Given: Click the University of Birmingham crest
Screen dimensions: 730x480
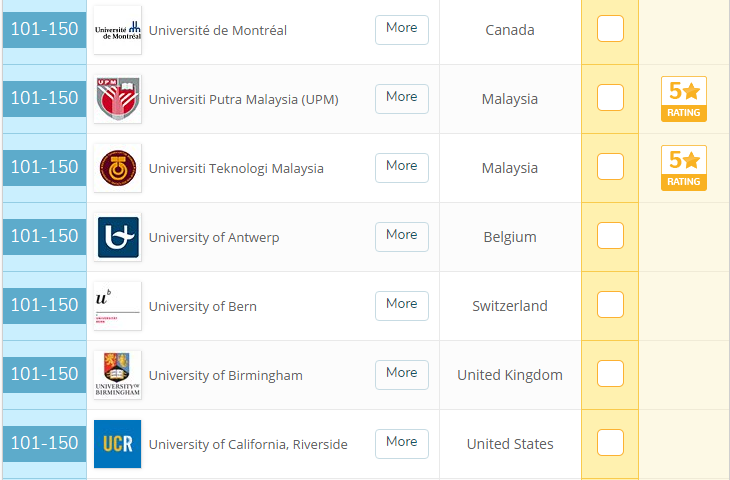Looking at the screenshot, I should 117,375.
